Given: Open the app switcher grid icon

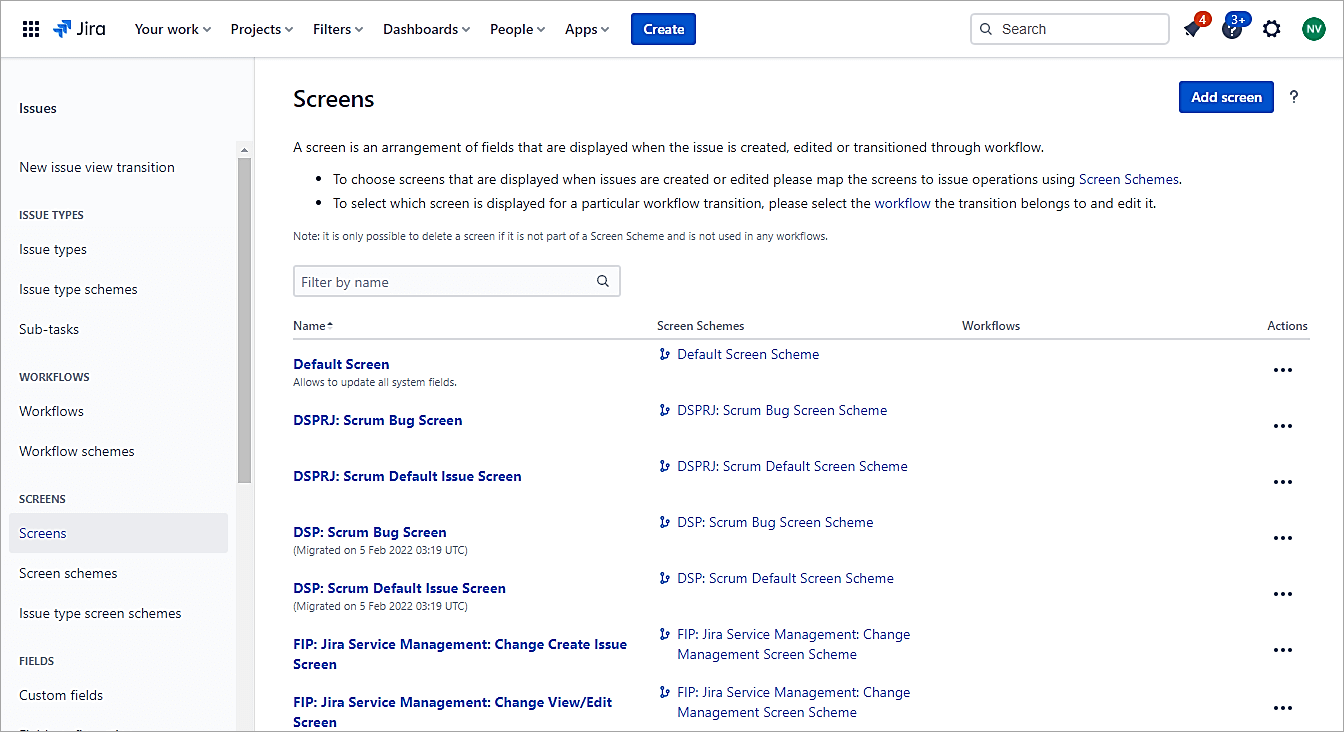Looking at the screenshot, I should coord(31,29).
